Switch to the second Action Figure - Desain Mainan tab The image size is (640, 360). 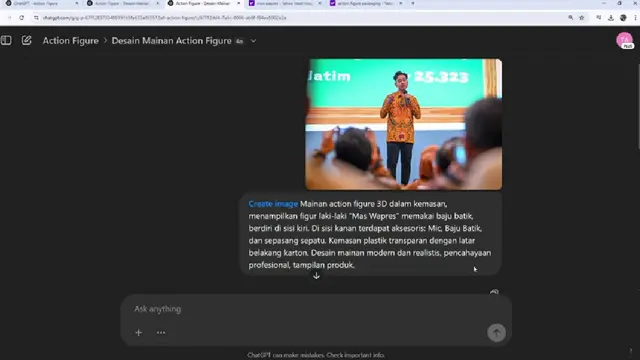pyautogui.click(x=122, y=4)
